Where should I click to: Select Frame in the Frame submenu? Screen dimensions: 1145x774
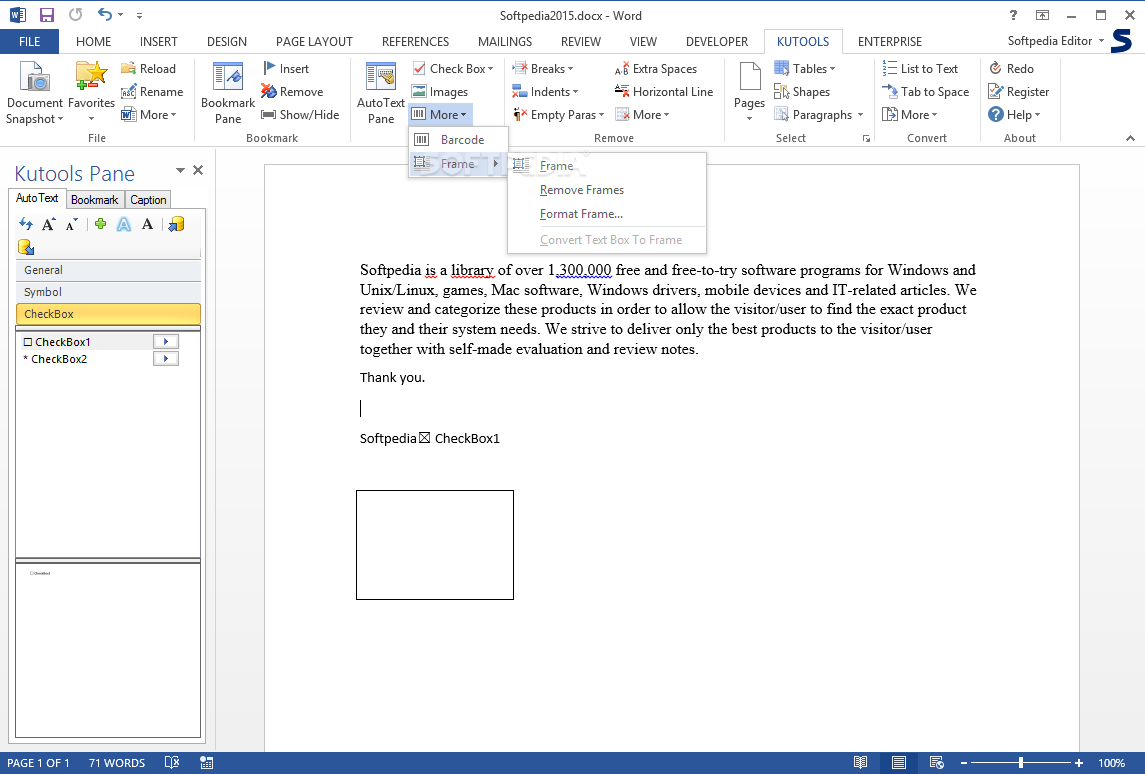tap(607, 166)
